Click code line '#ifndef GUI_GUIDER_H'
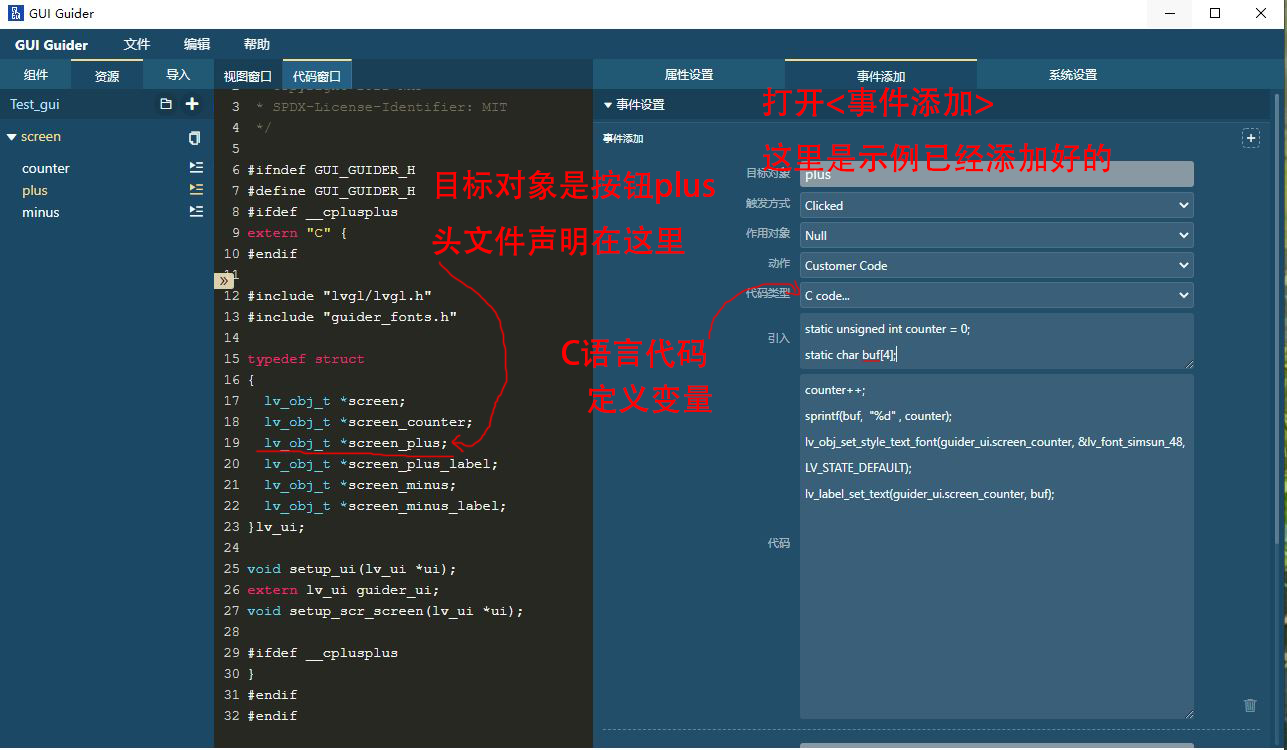The image size is (1287, 750). 331,170
